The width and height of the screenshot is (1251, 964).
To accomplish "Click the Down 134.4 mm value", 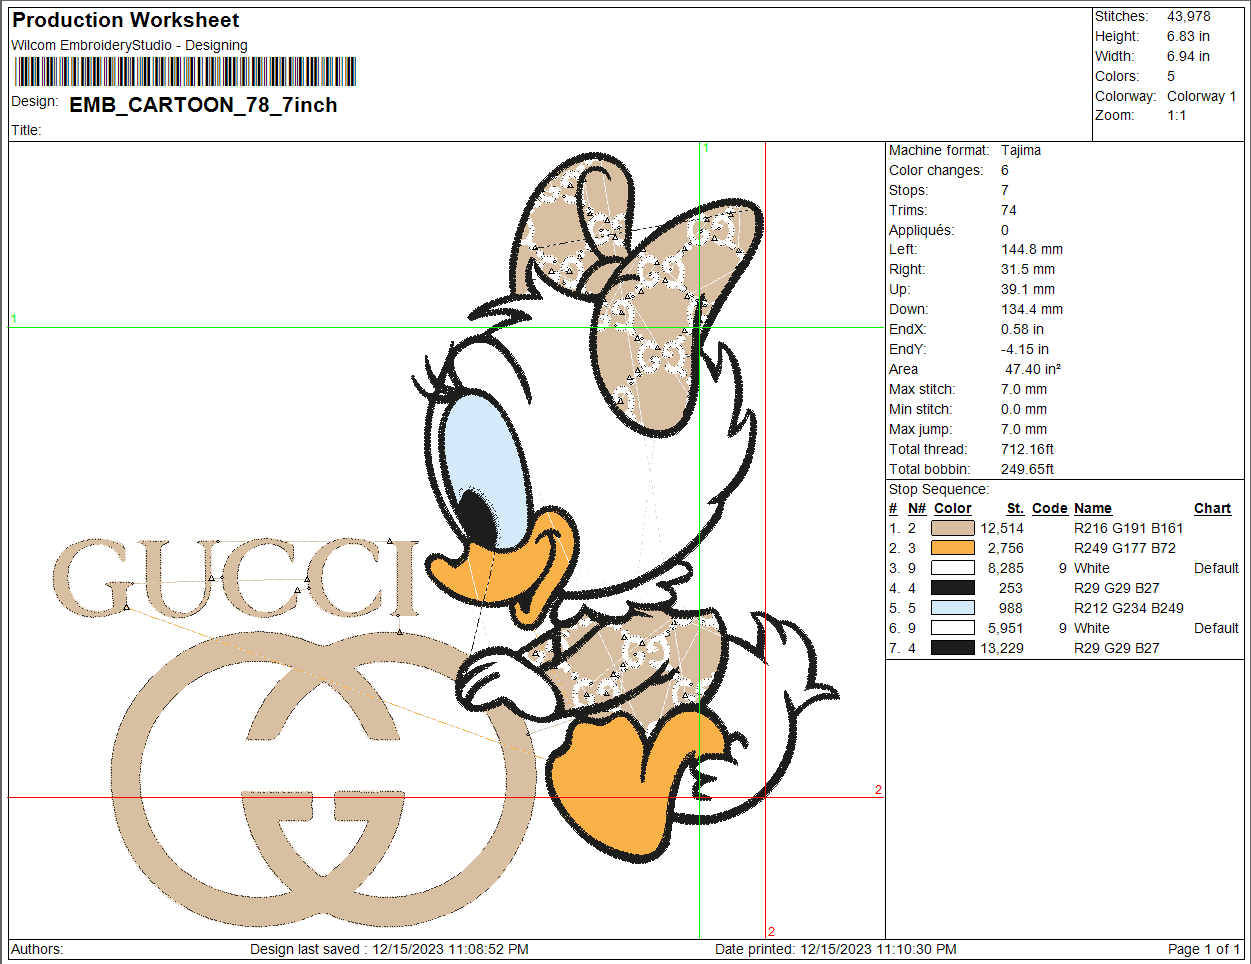I will point(1032,309).
